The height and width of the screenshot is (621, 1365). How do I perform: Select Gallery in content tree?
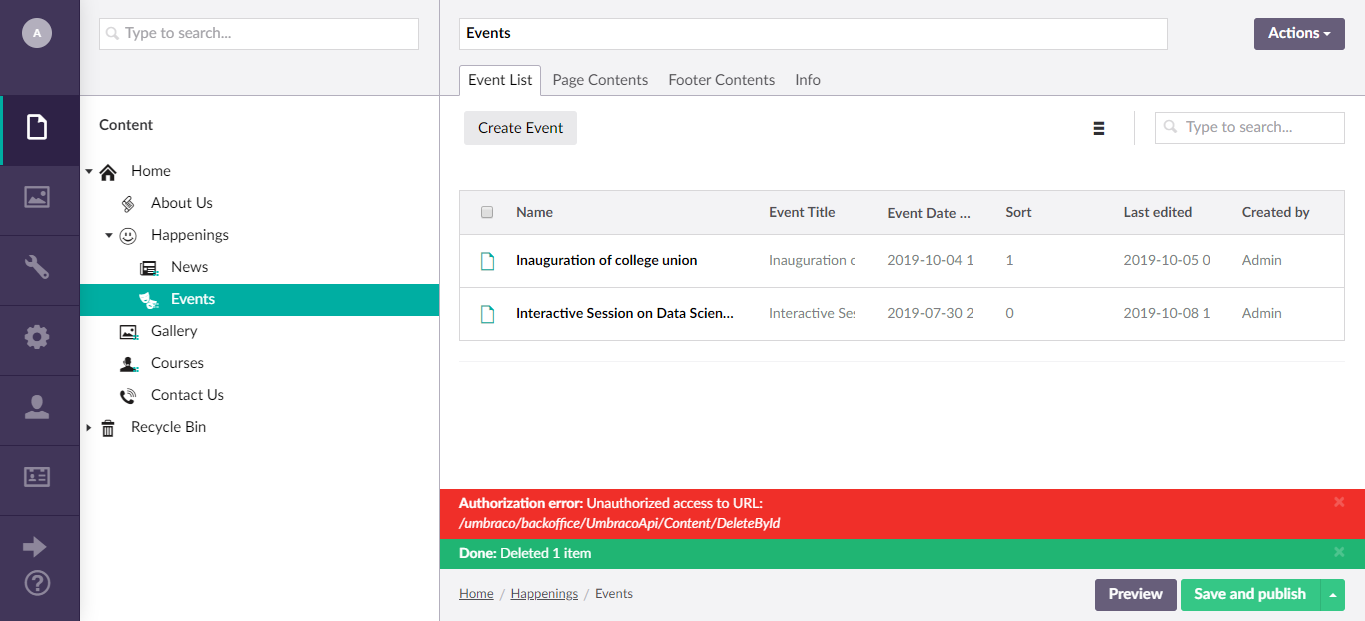point(174,331)
